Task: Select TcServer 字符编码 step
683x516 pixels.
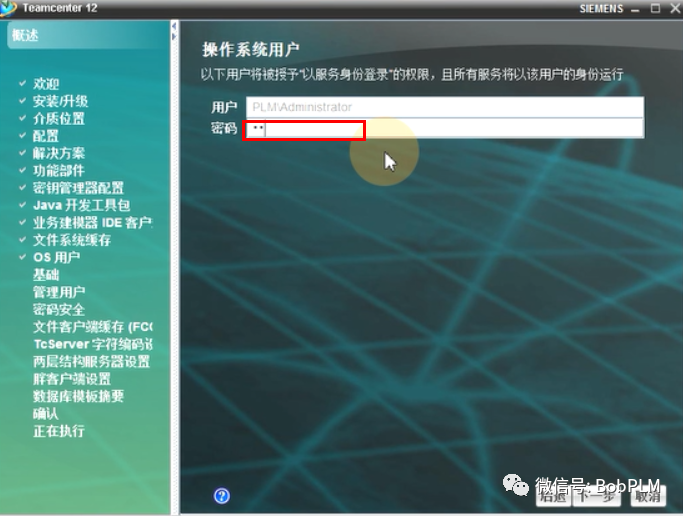Action: tap(93, 344)
